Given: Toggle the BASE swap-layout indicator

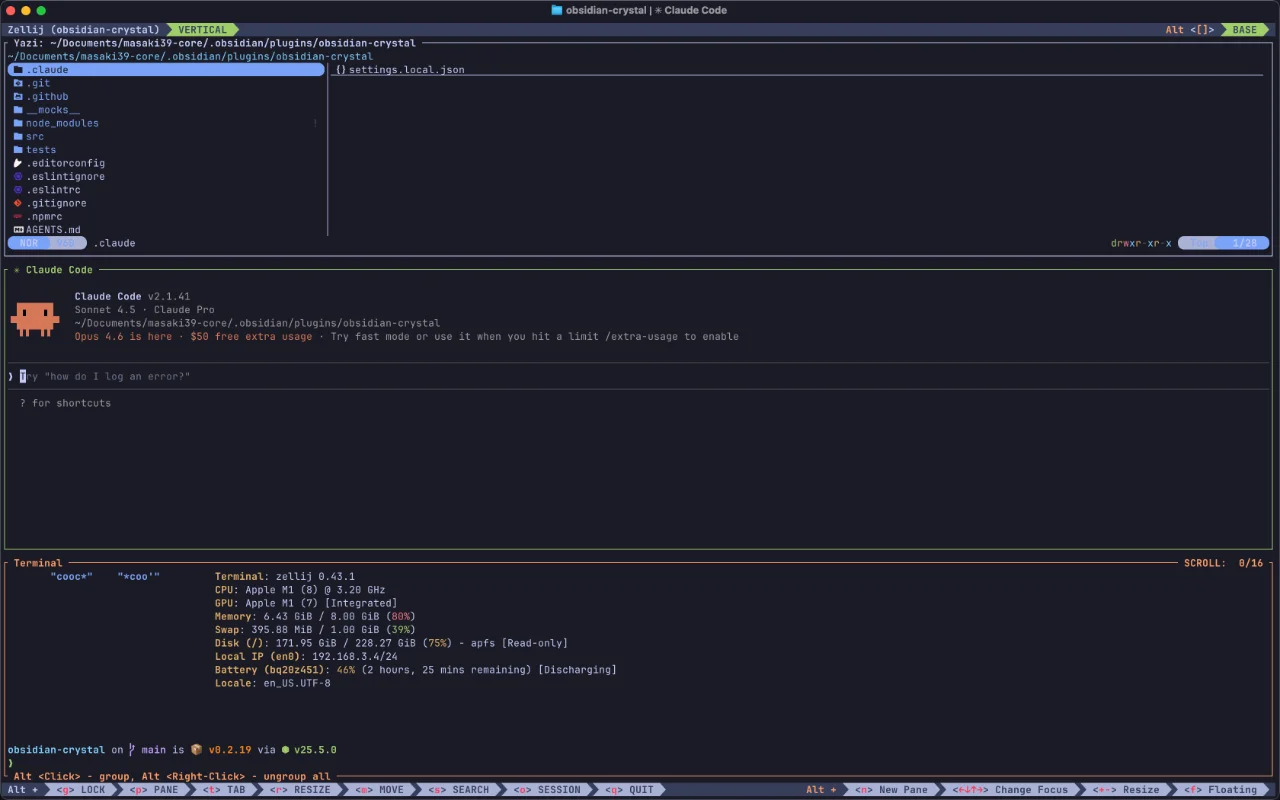Looking at the screenshot, I should tap(1244, 29).
